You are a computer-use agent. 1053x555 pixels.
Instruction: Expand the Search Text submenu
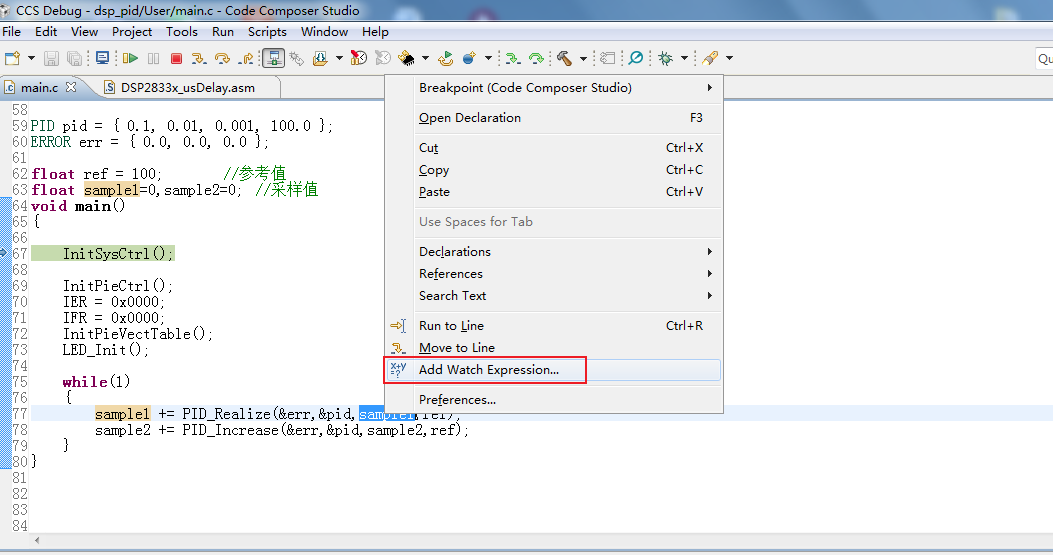[x=567, y=296]
